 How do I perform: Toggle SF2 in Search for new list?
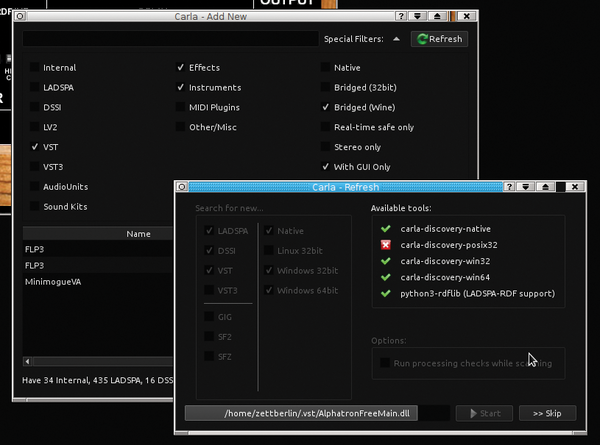click(209, 337)
